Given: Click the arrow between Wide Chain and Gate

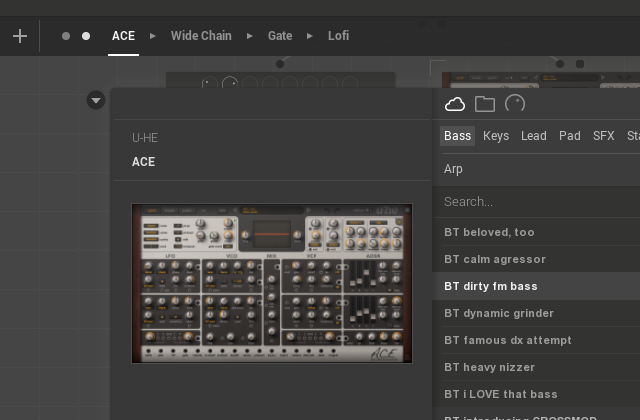Looking at the screenshot, I should pyautogui.click(x=249, y=36).
